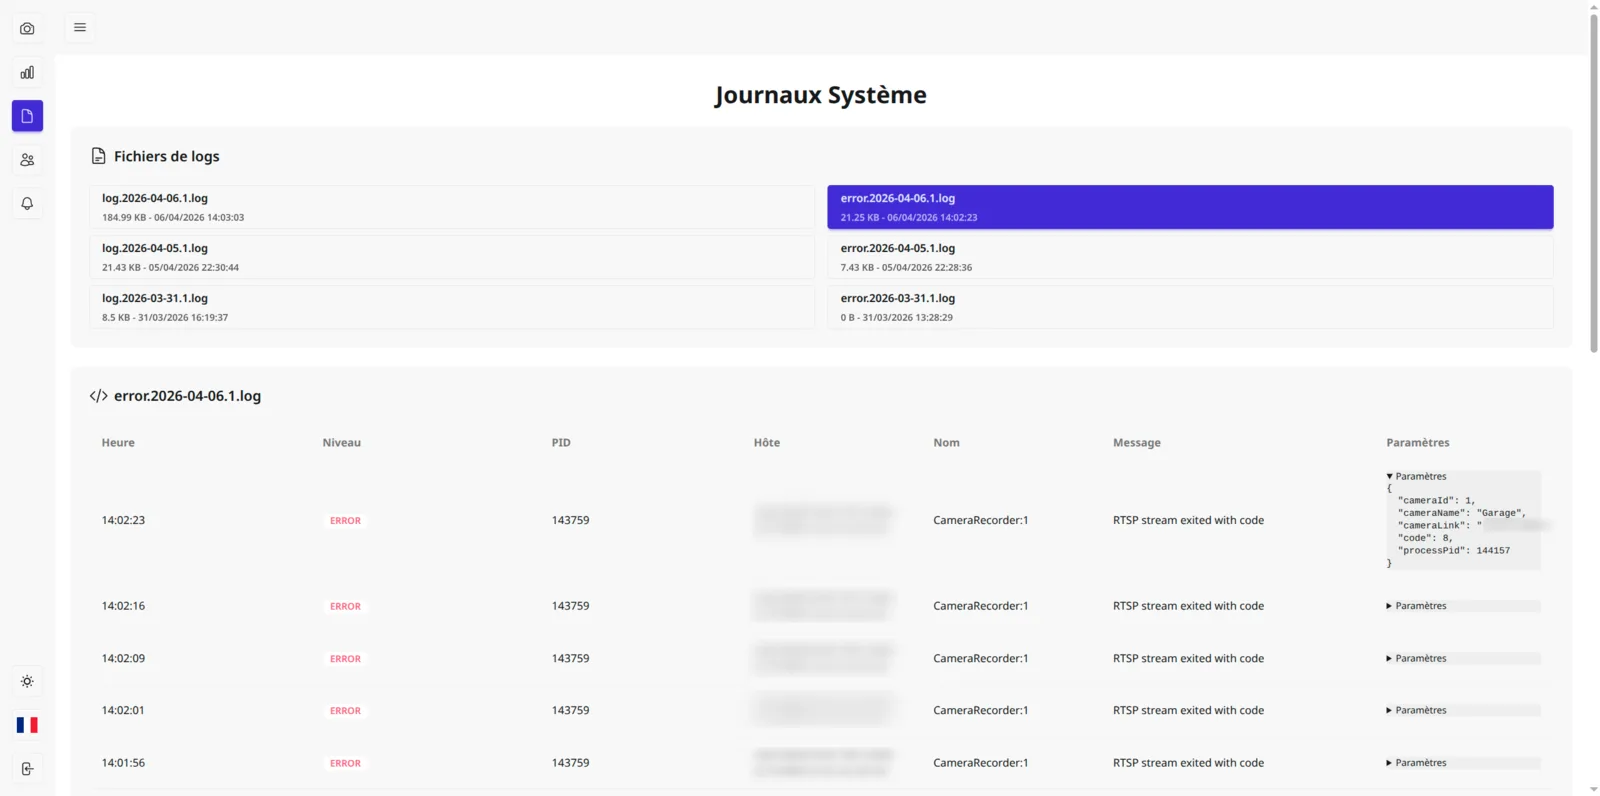Click the time 14:02:09 cell

click(123, 658)
